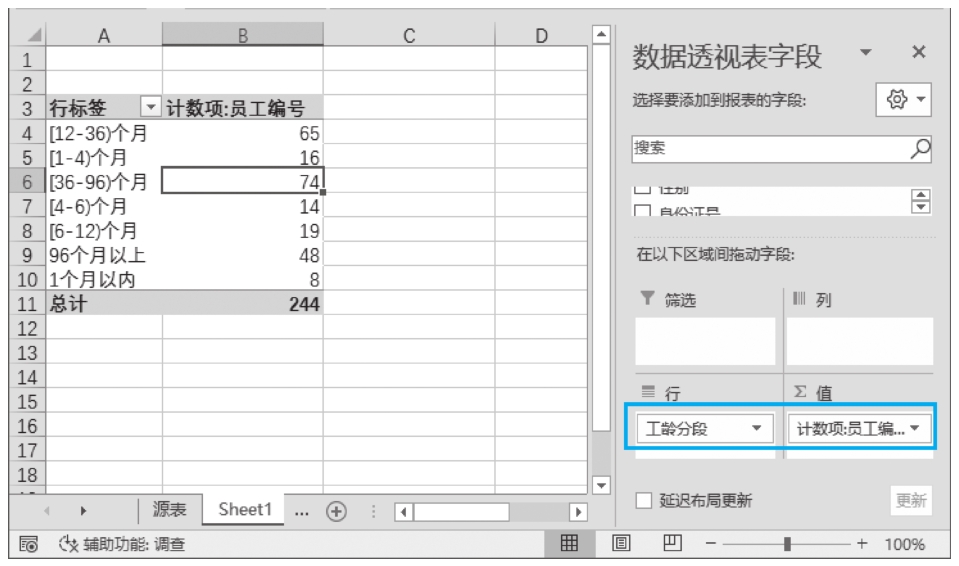The width and height of the screenshot is (959, 566).
Task: Switch to the 源表 sheet tab
Action: click(169, 509)
